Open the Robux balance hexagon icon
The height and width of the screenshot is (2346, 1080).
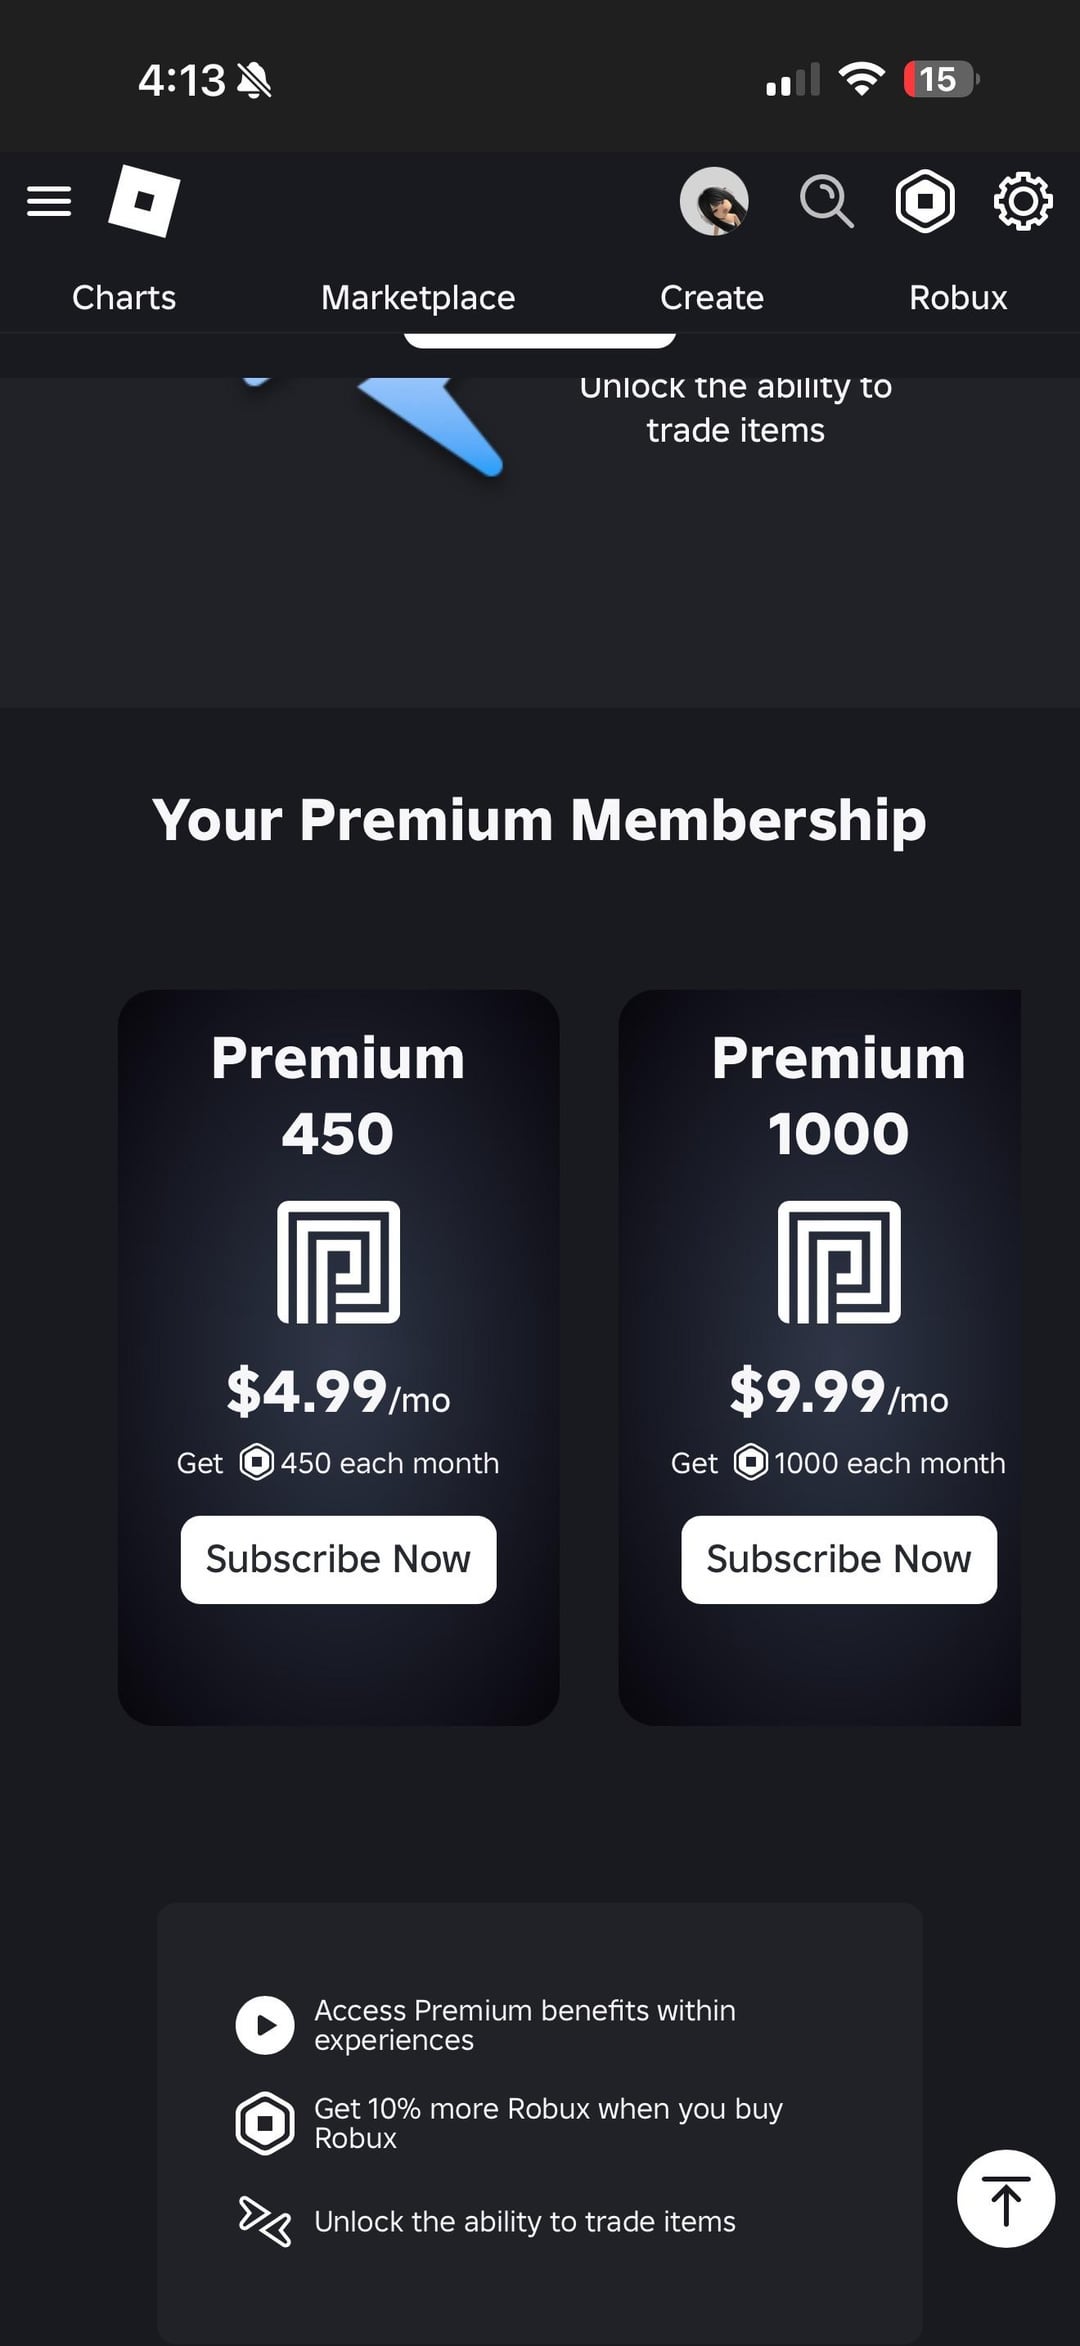(925, 201)
